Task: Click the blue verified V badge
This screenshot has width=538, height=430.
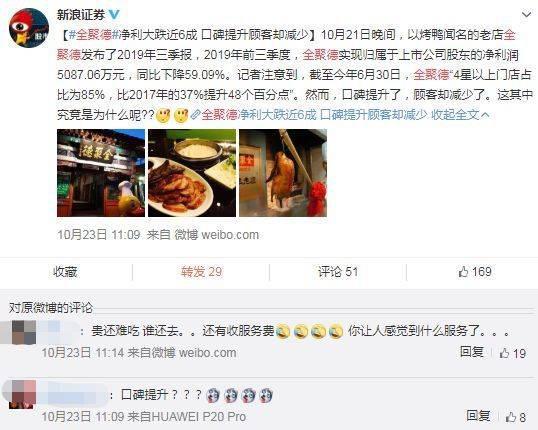Action: click(x=114, y=14)
